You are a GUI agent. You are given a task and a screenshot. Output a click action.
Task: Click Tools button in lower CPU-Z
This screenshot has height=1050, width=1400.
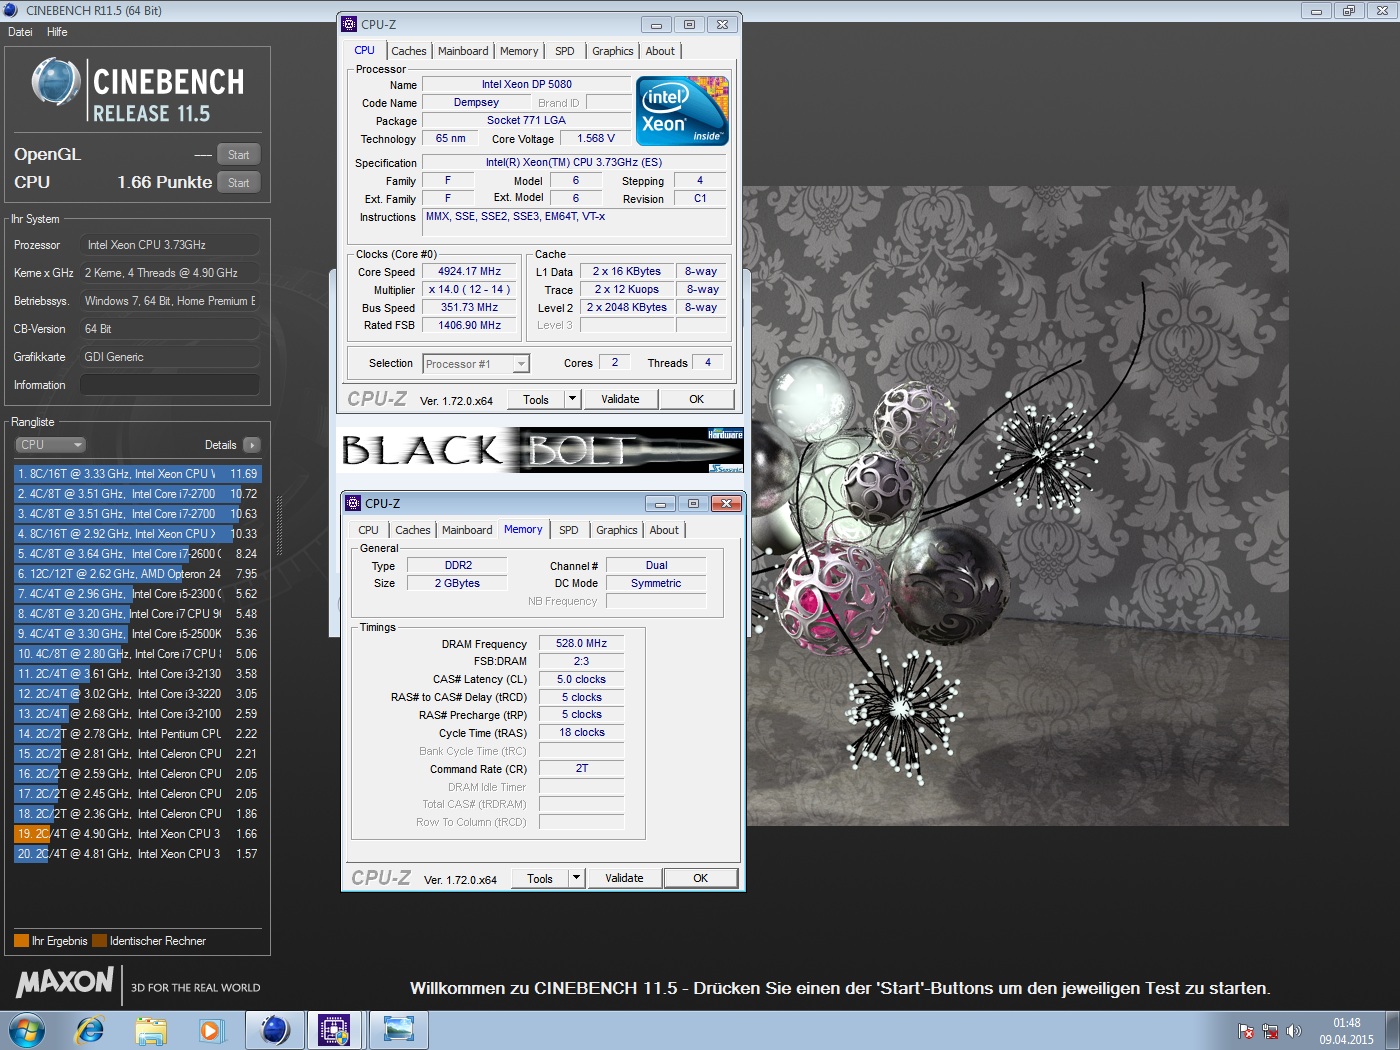[540, 878]
